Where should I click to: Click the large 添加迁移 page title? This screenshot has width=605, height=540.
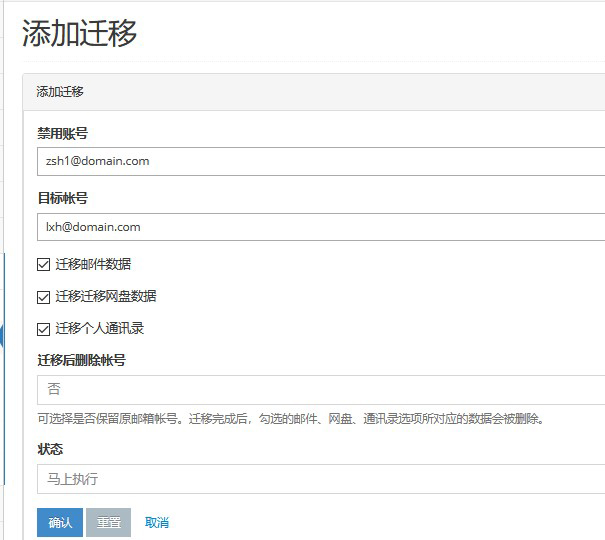pos(79,33)
